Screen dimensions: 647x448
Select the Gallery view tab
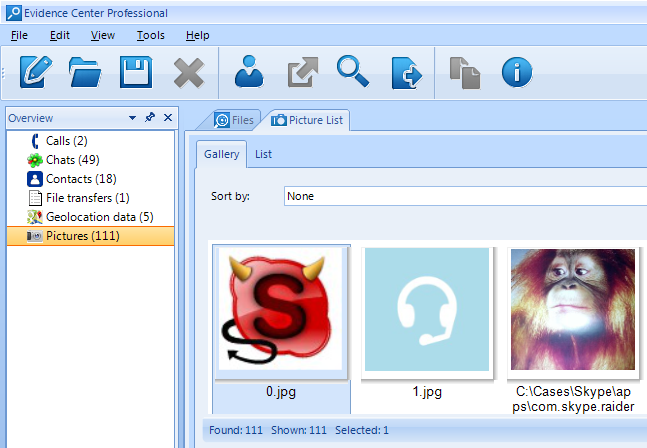pos(222,154)
